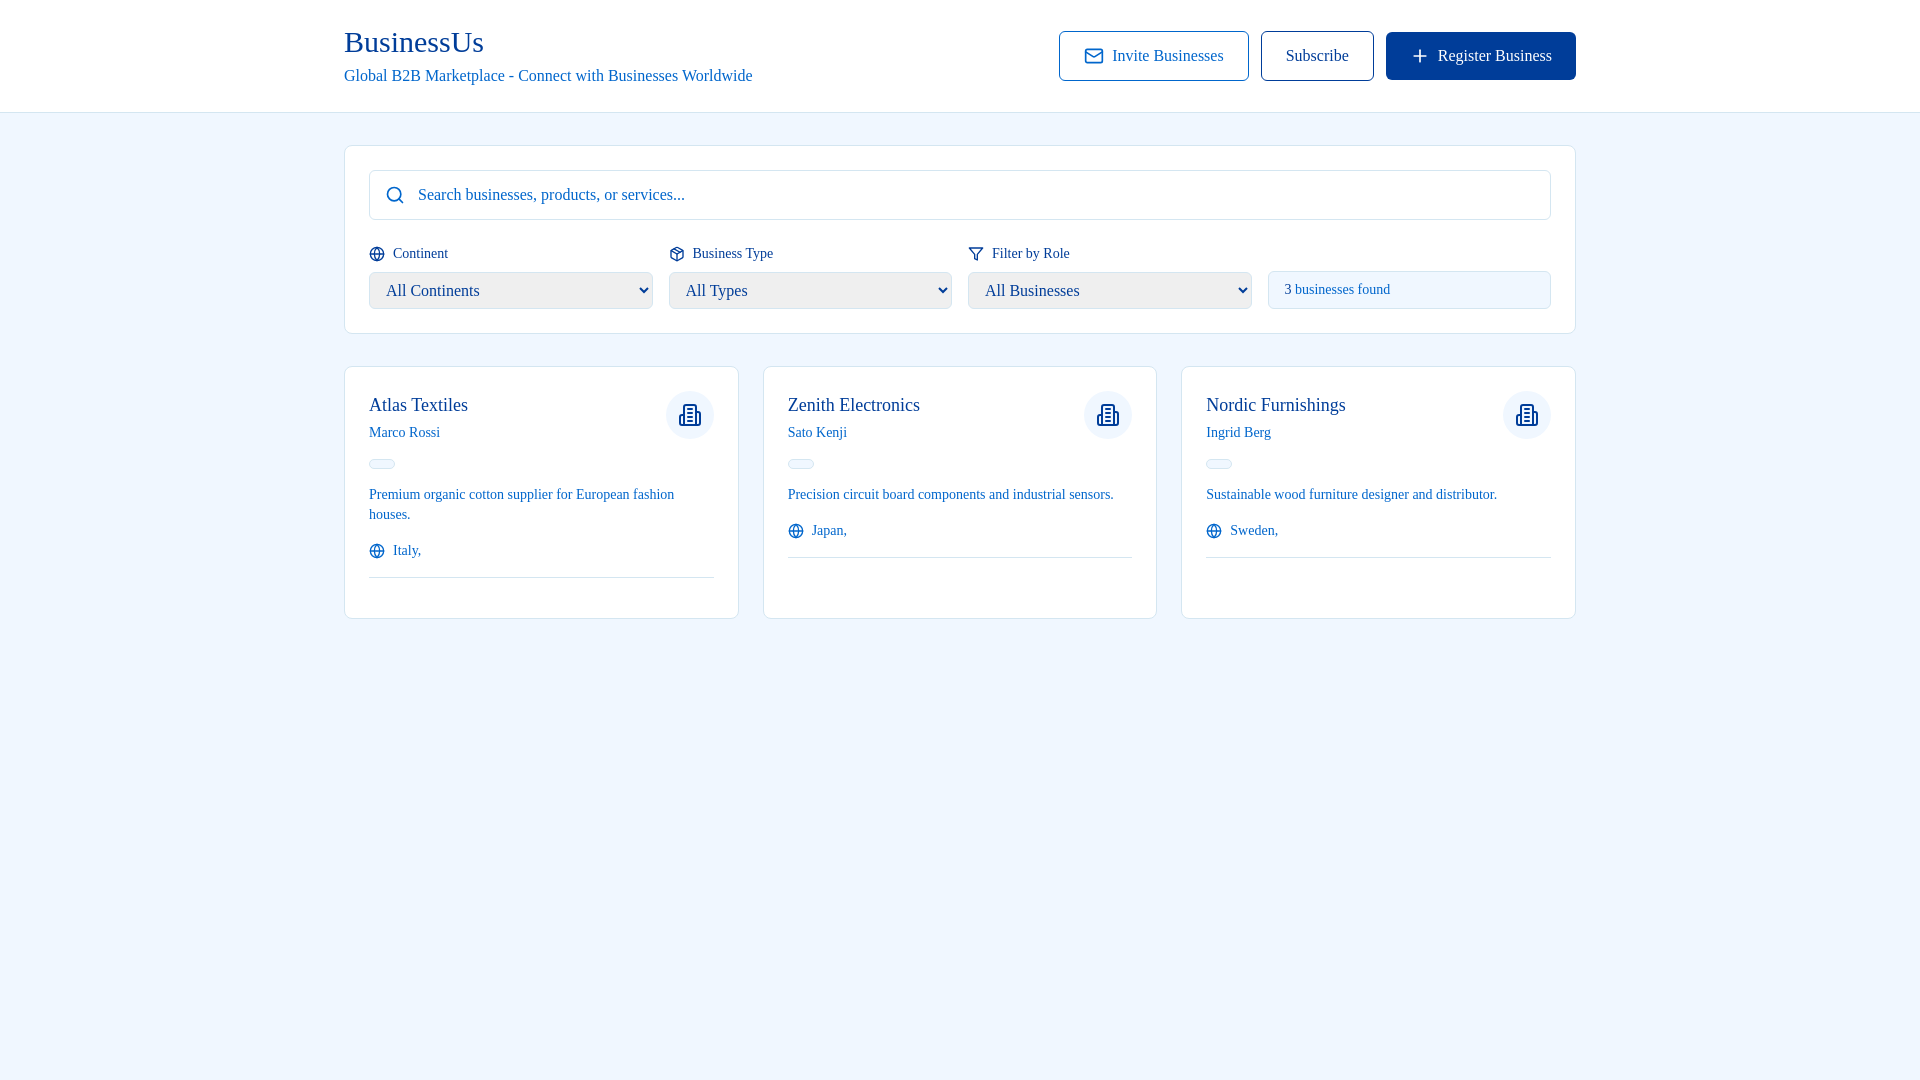Click the Continent filter label

coord(420,254)
